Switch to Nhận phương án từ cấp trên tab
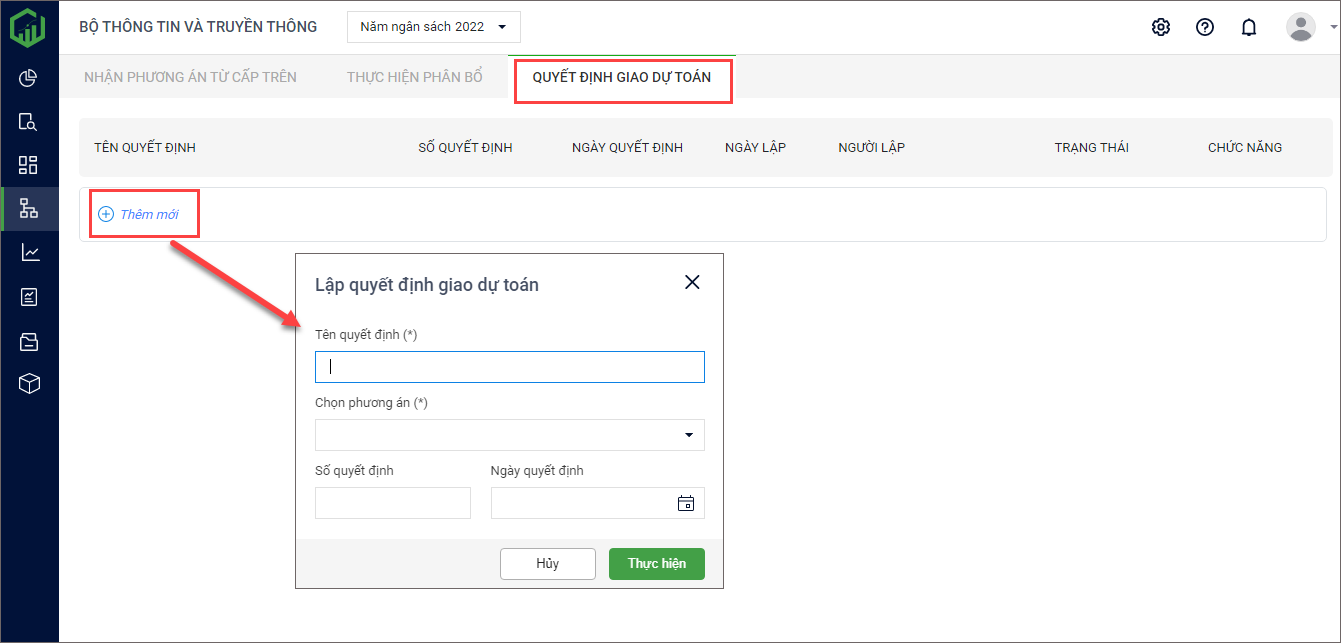This screenshot has width=1341, height=643. tap(190, 77)
